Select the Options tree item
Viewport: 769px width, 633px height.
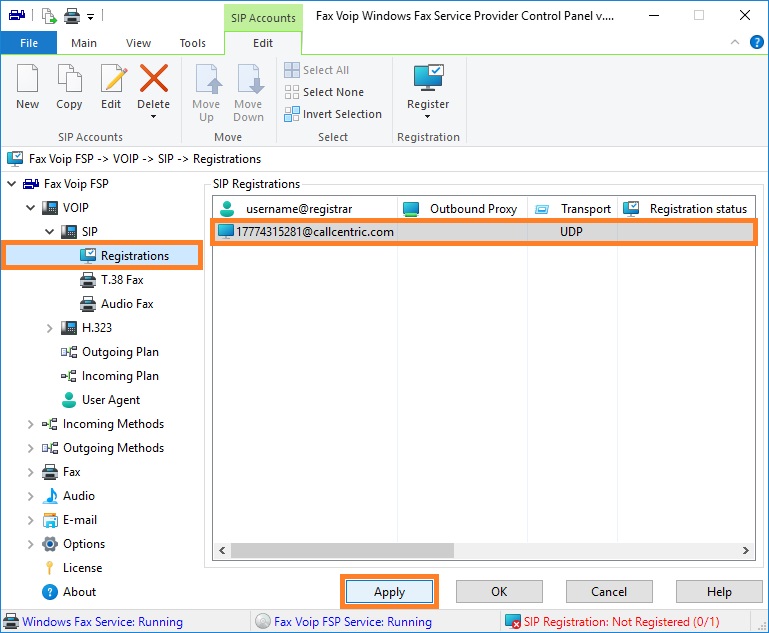73,544
